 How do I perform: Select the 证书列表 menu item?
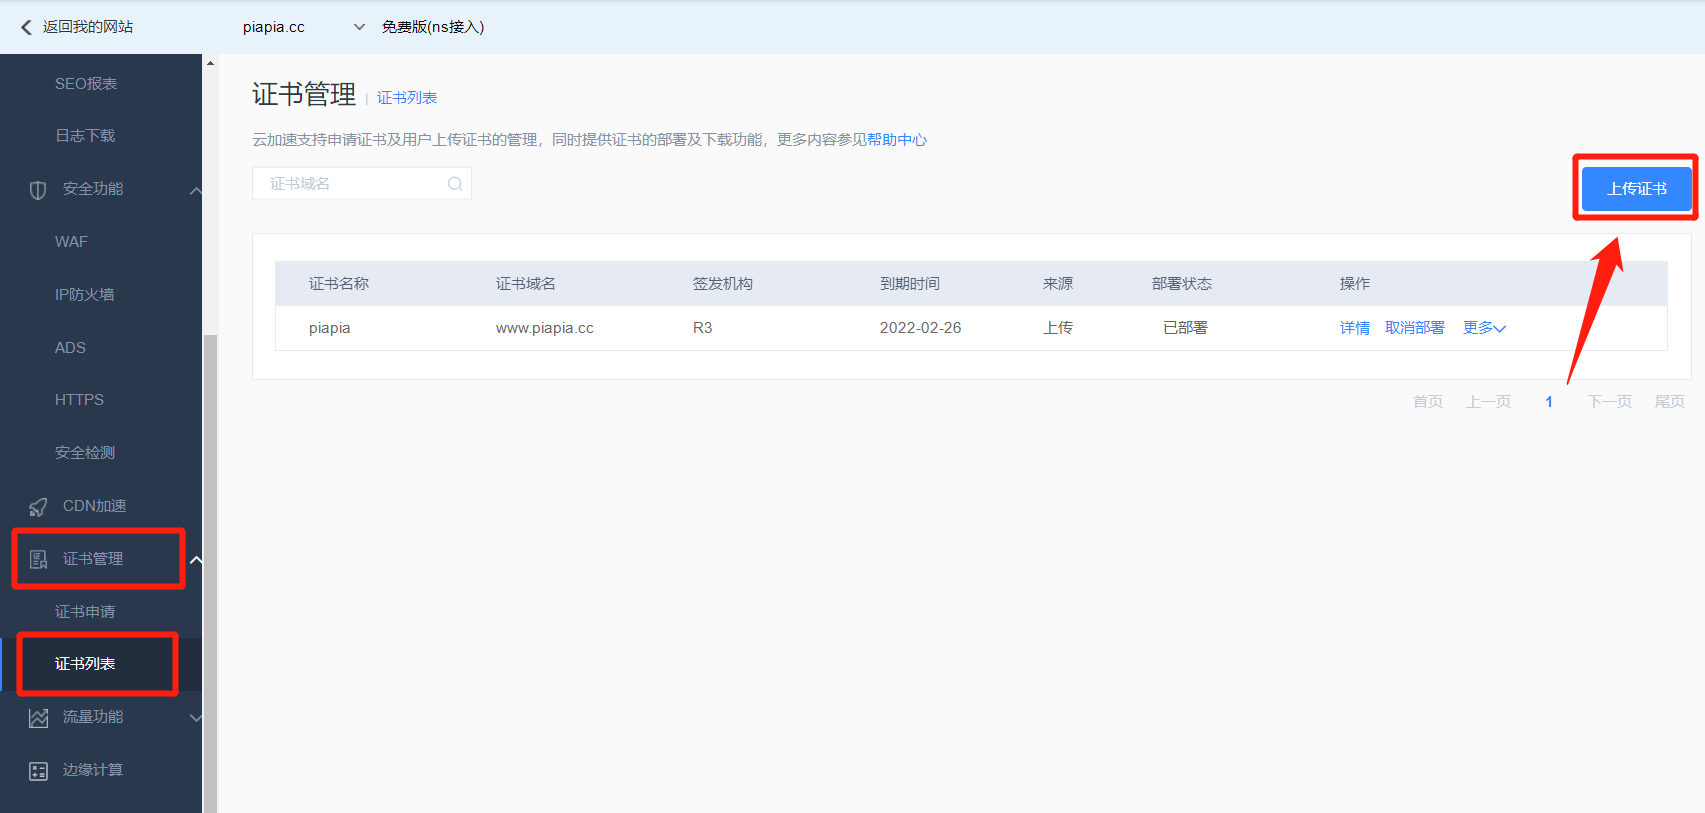click(85, 664)
